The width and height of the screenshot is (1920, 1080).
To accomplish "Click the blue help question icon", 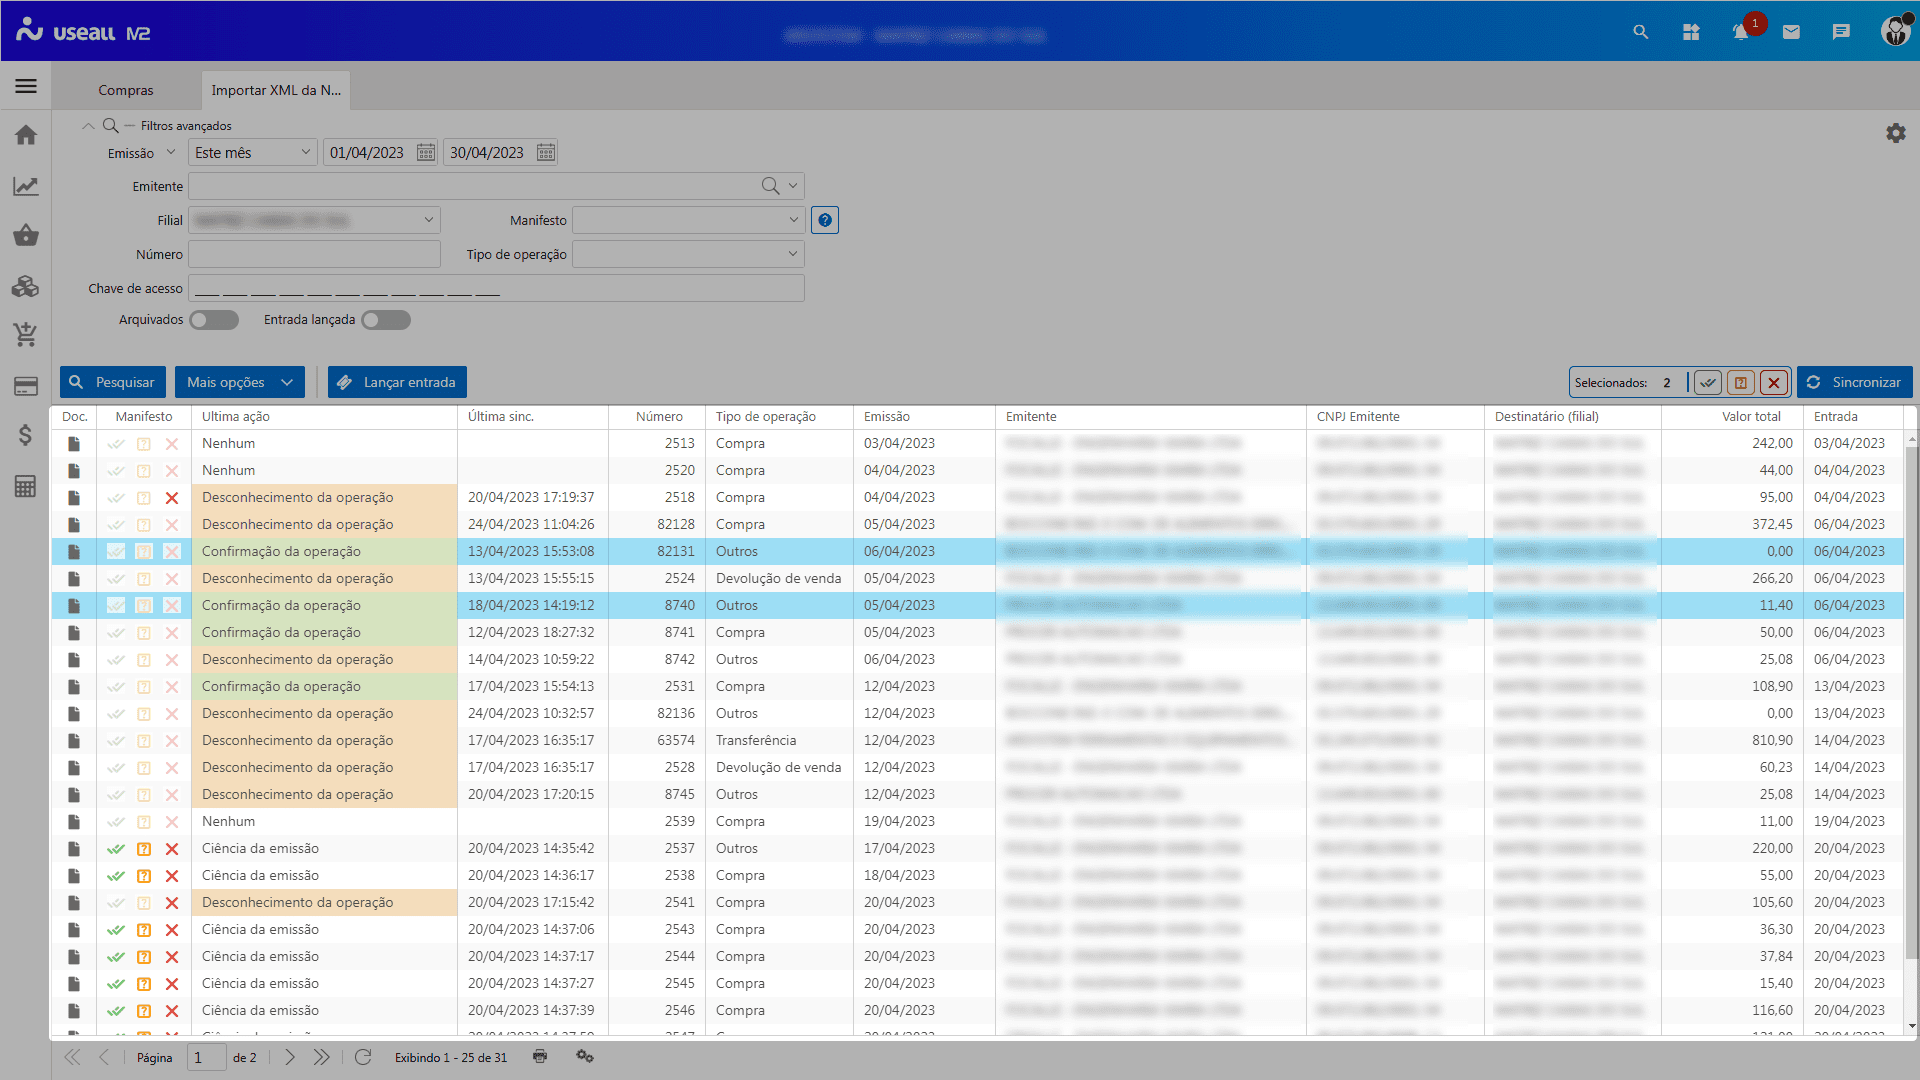I will click(825, 220).
